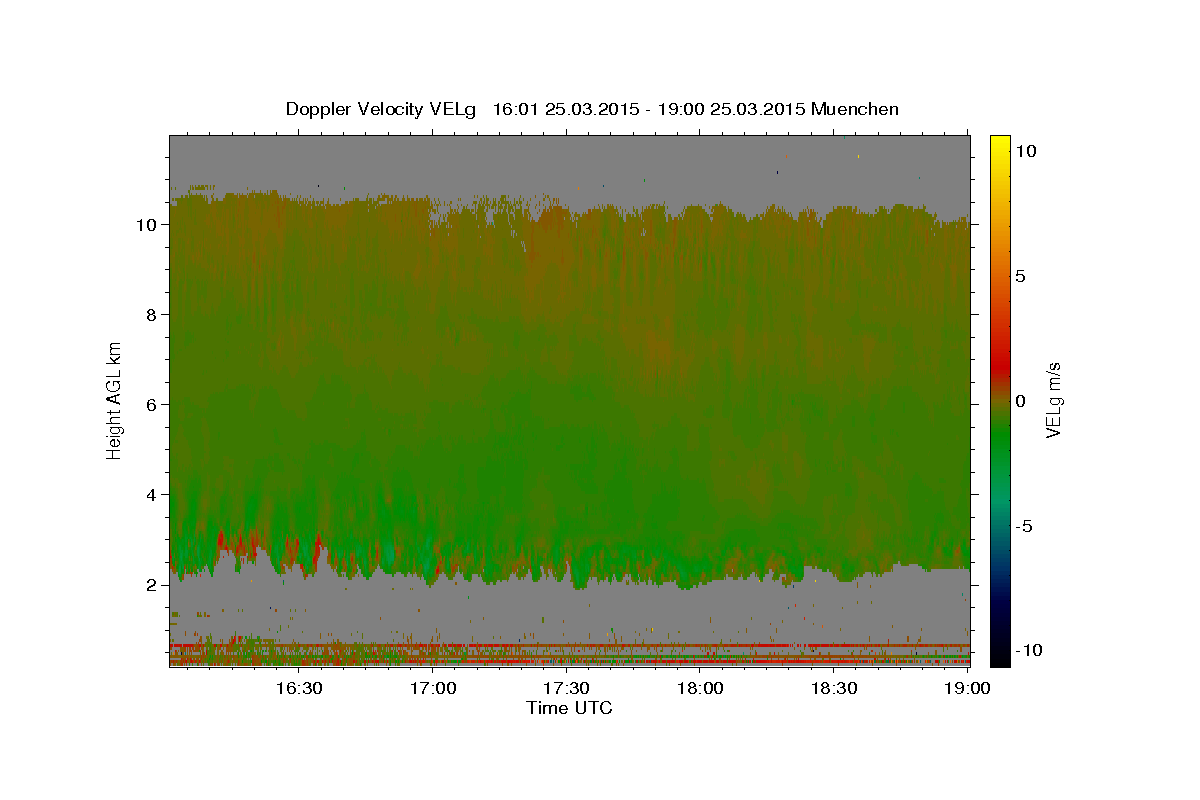This screenshot has width=1200, height=800.
Task: Click the 18:00 time tick label
Action: pos(701,688)
